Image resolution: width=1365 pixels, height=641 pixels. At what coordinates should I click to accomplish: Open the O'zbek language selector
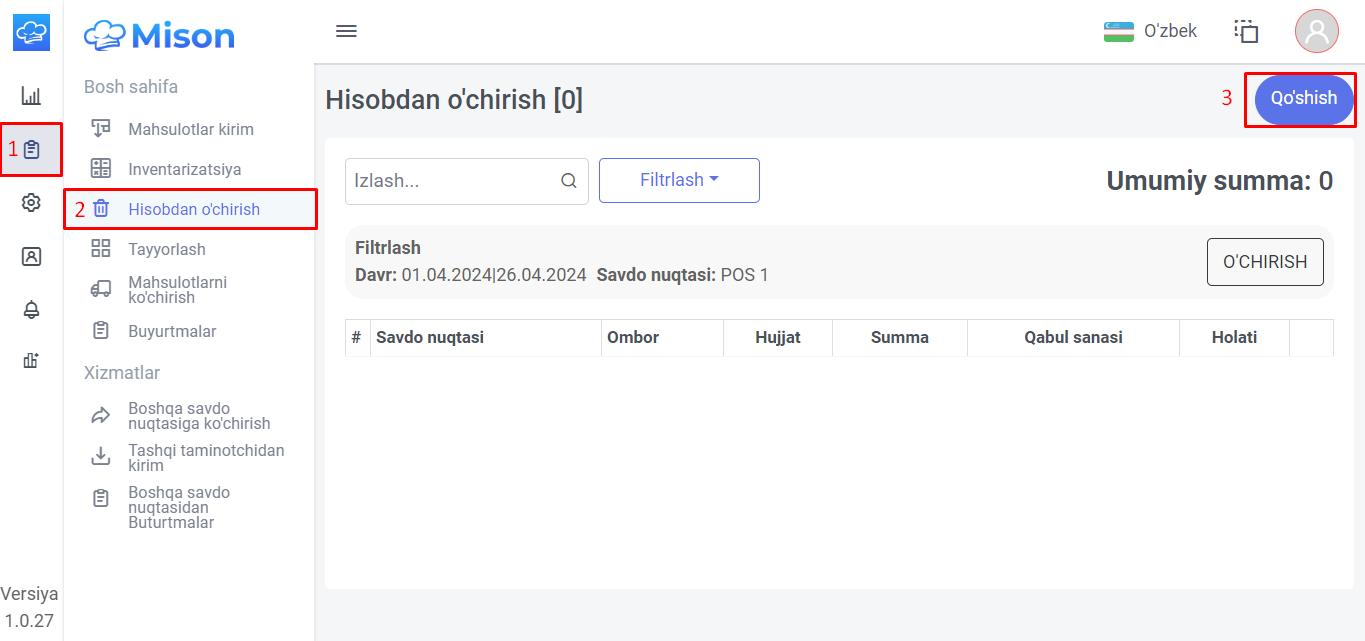click(1150, 31)
